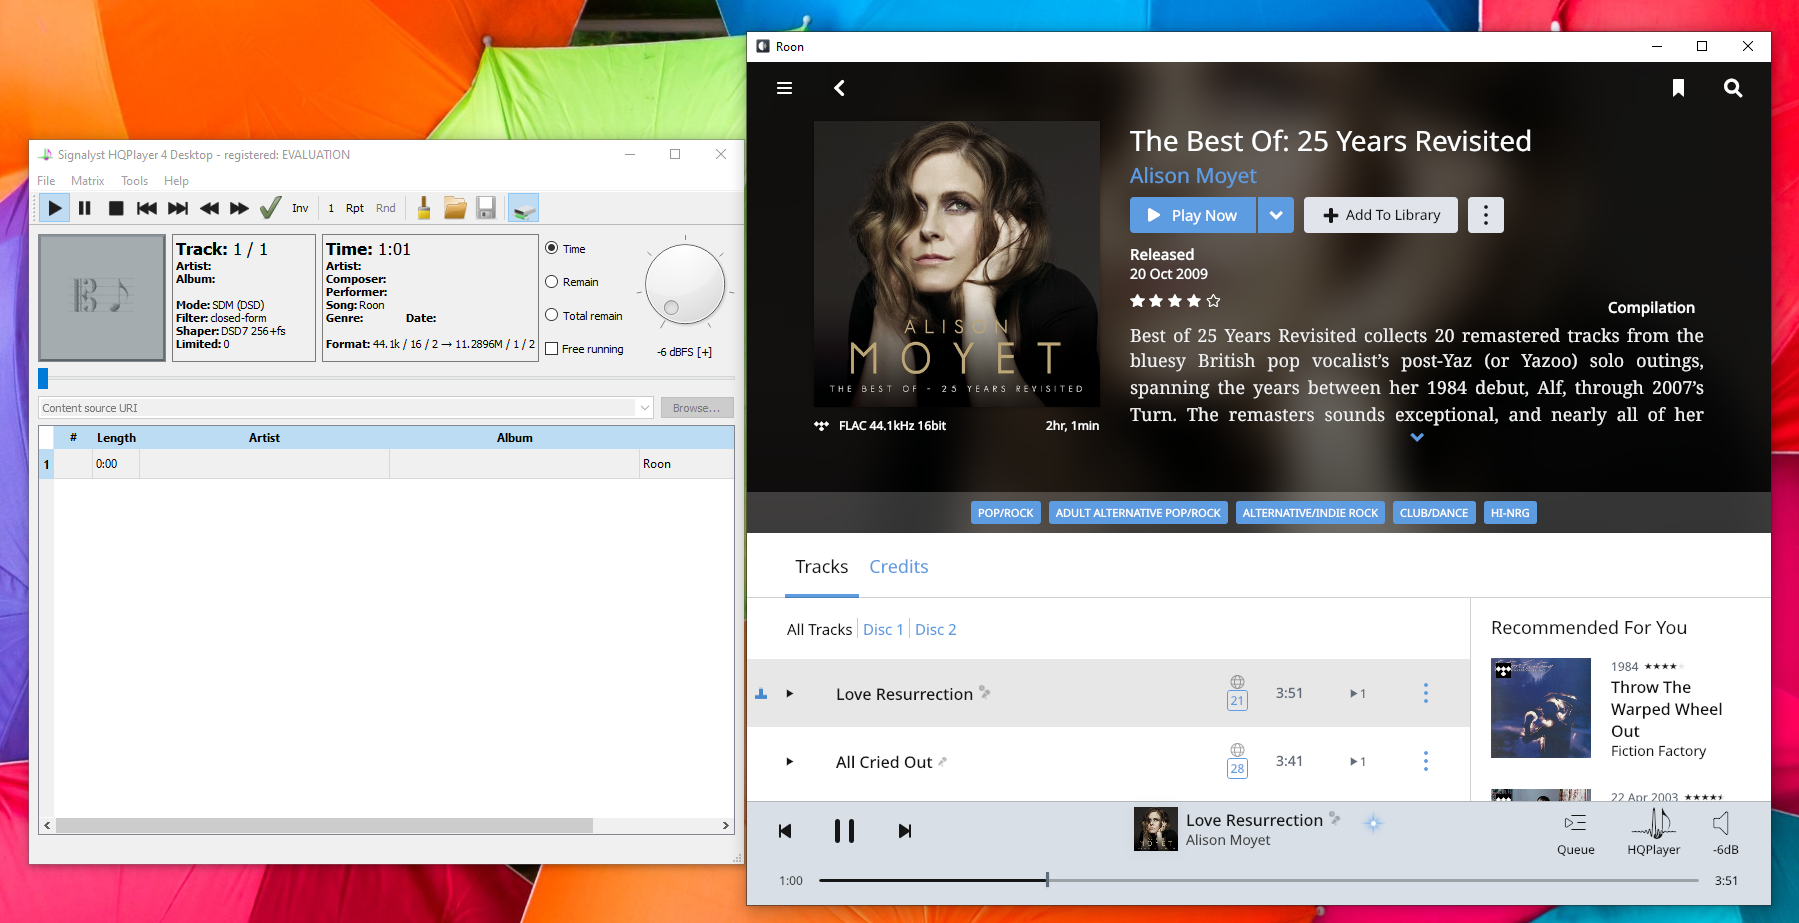
Task: Switch to the Credits tab in Roon
Action: point(899,567)
